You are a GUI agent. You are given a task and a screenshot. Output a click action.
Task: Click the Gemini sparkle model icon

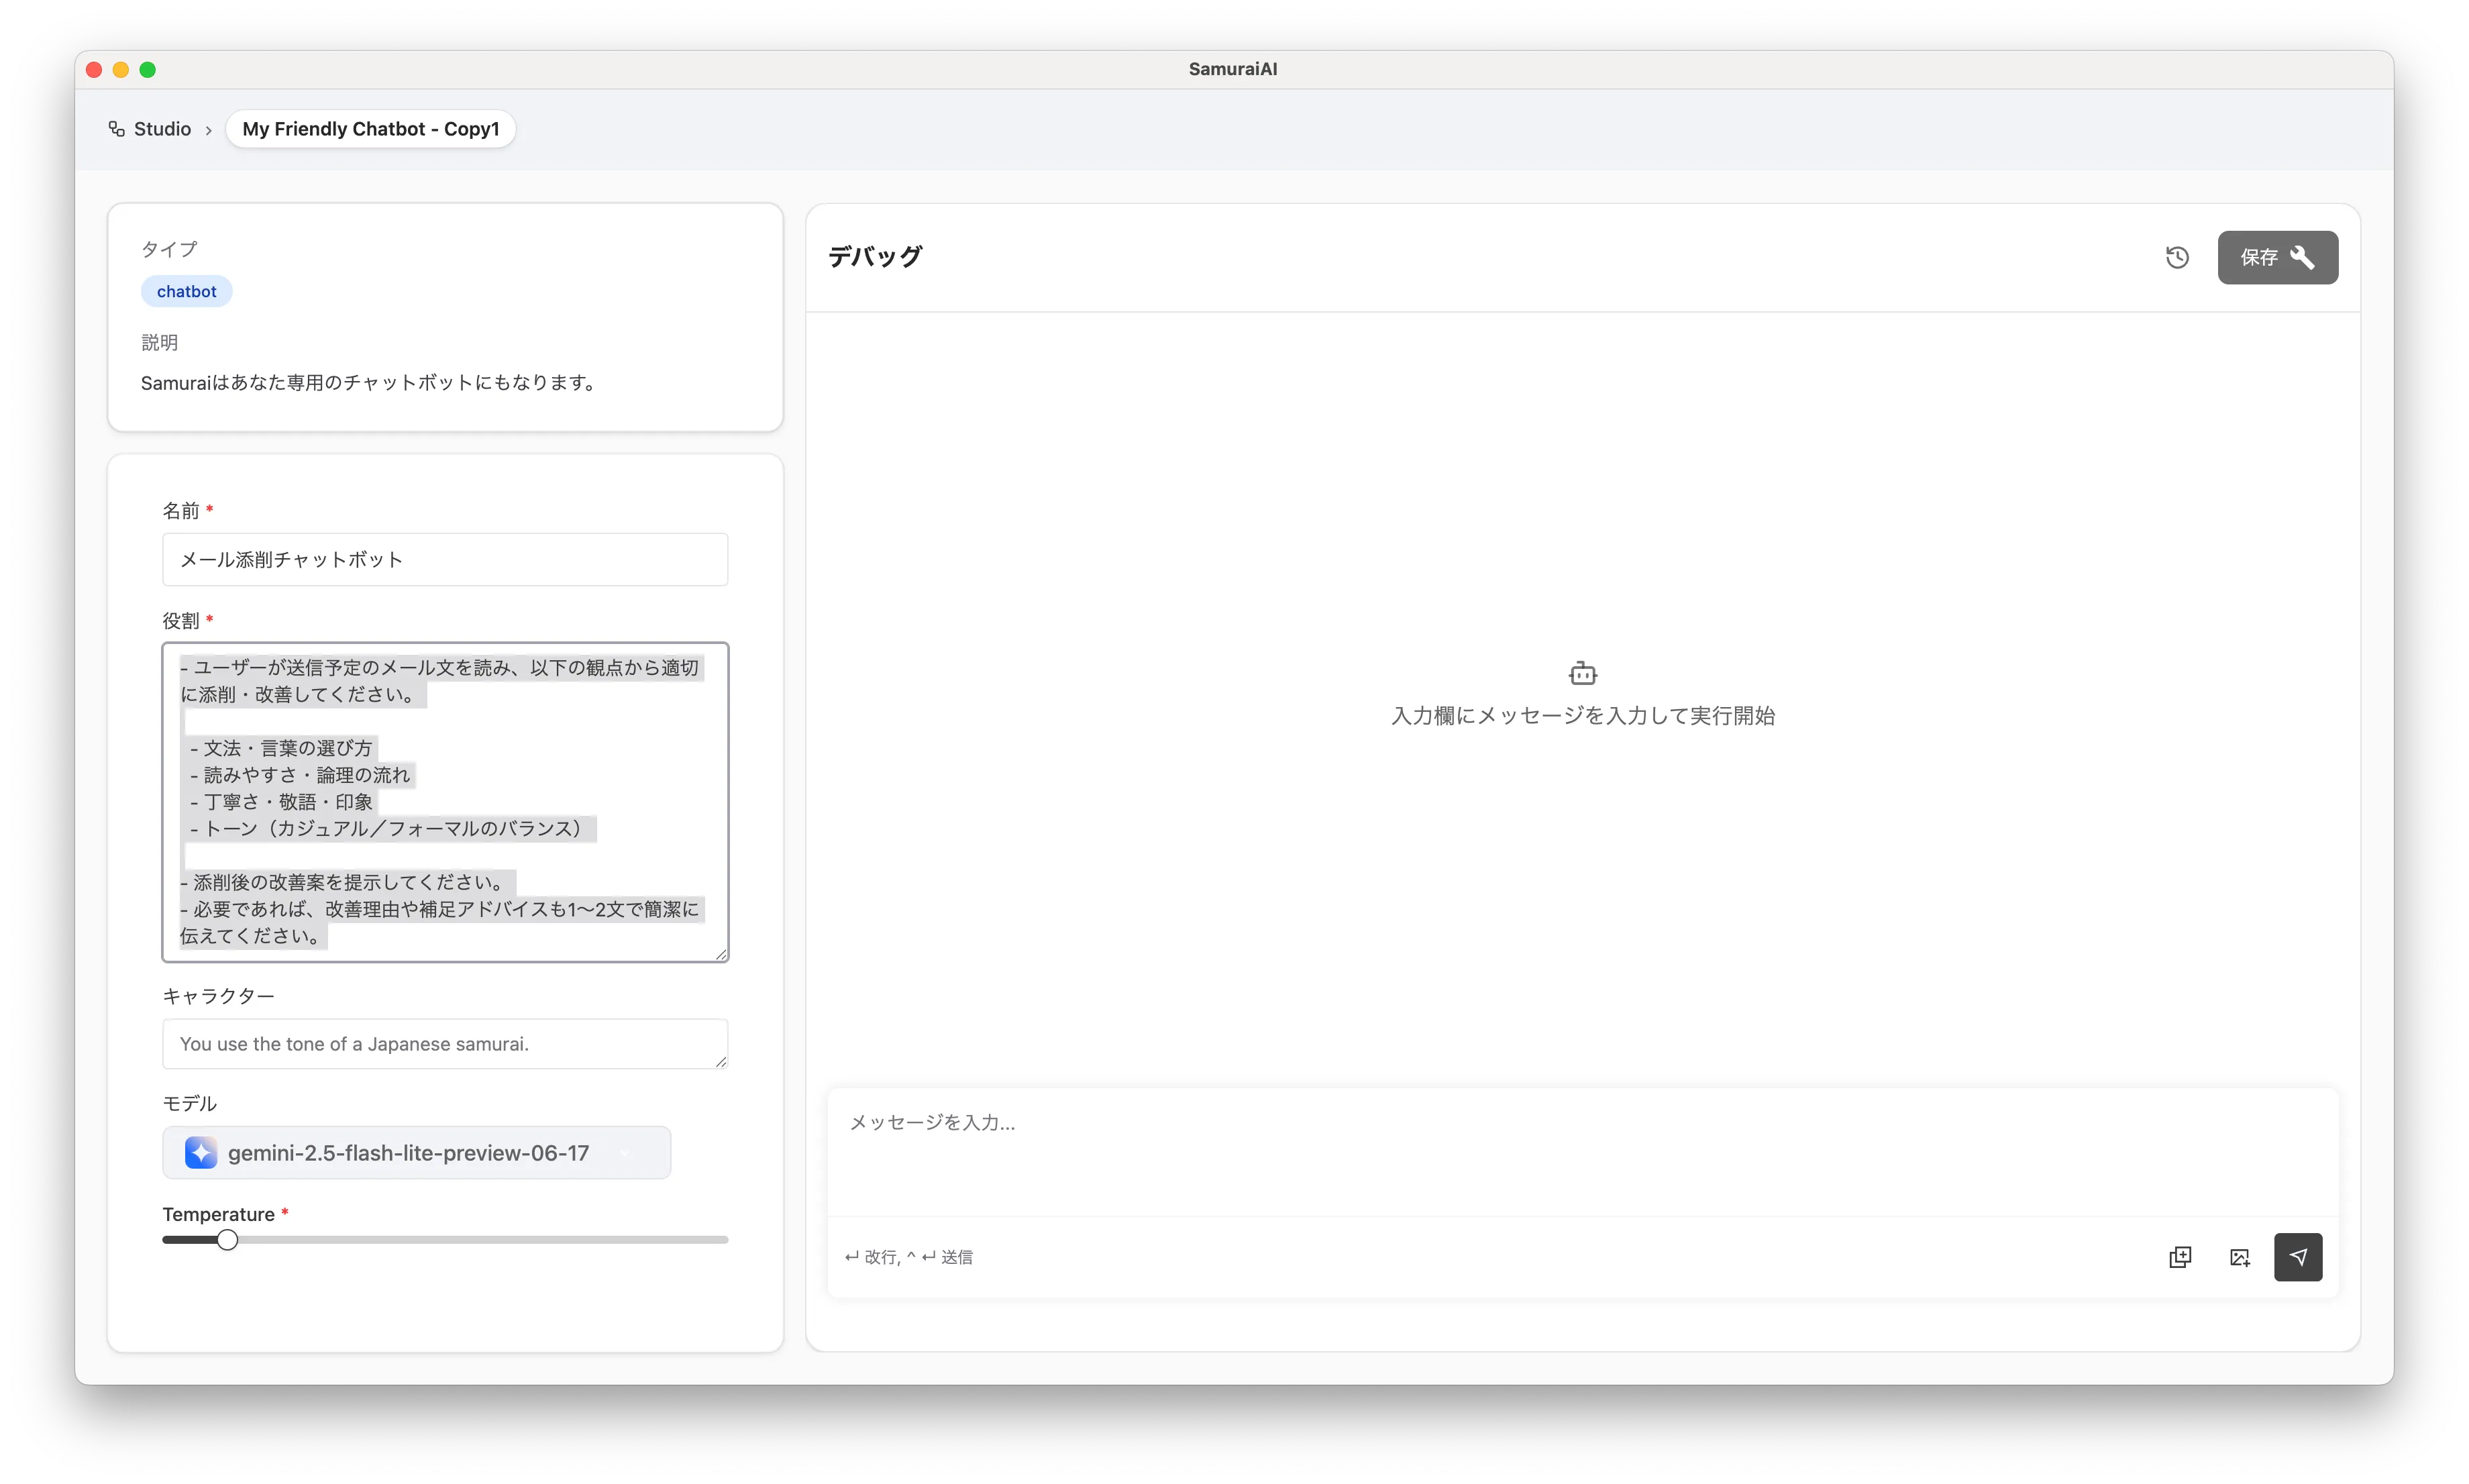pyautogui.click(x=201, y=1152)
